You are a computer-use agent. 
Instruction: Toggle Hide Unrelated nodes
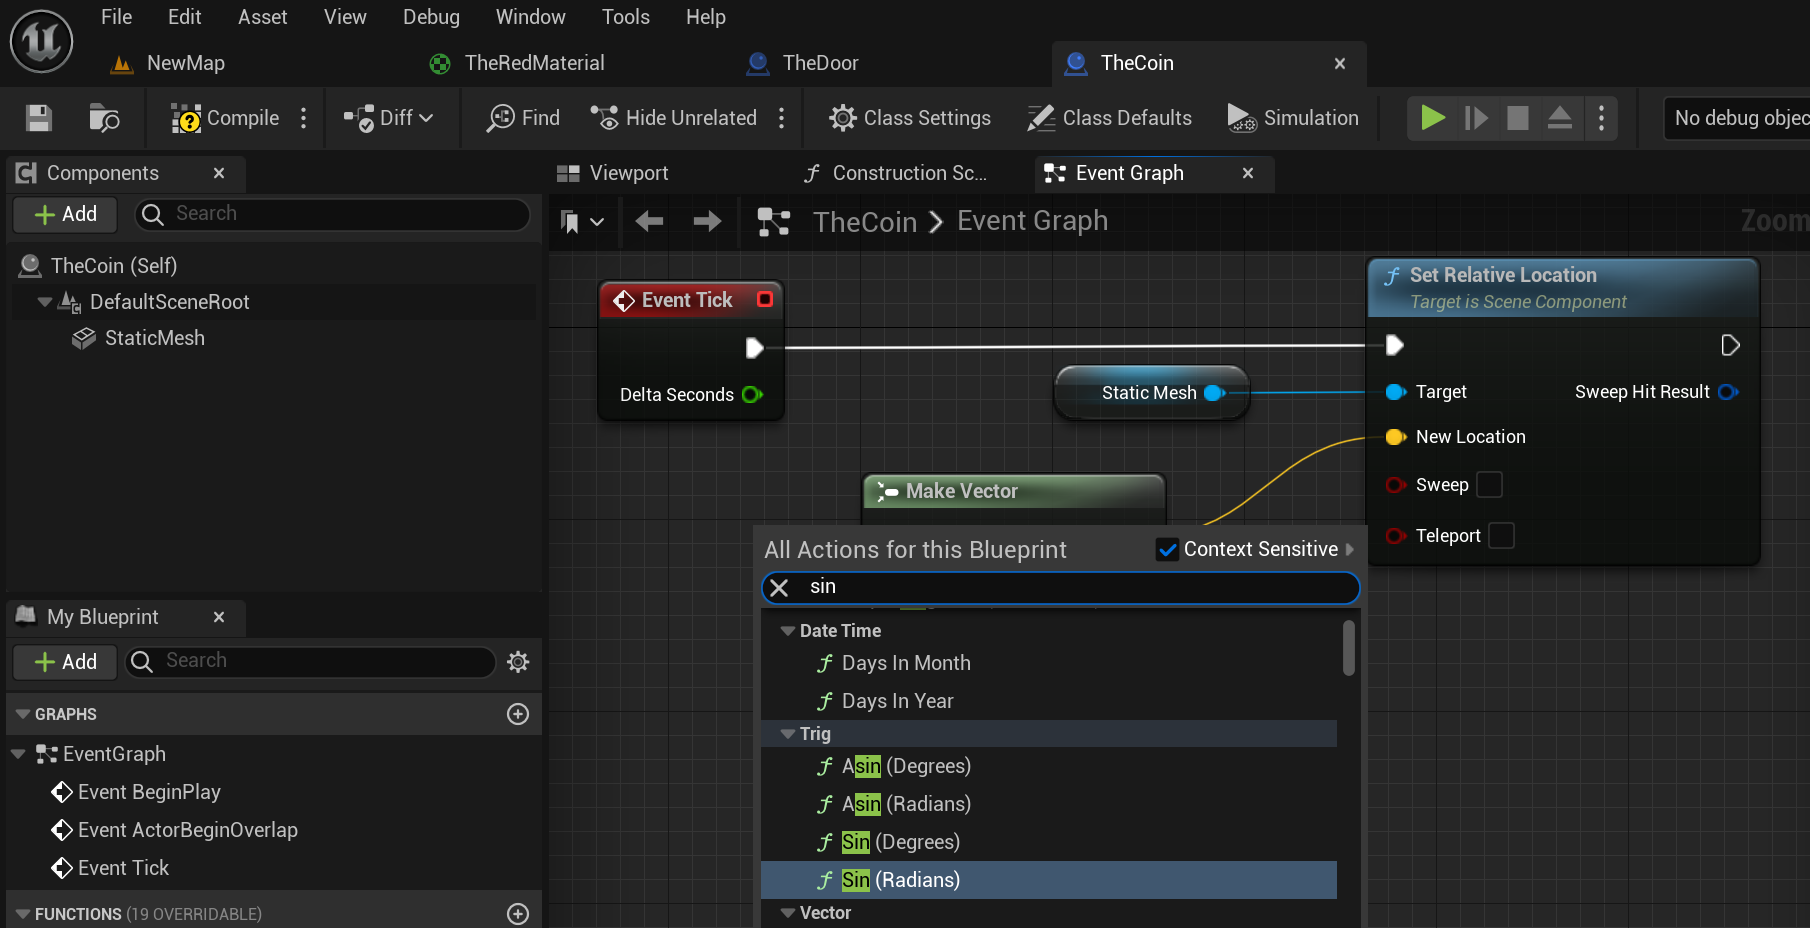[x=674, y=118]
